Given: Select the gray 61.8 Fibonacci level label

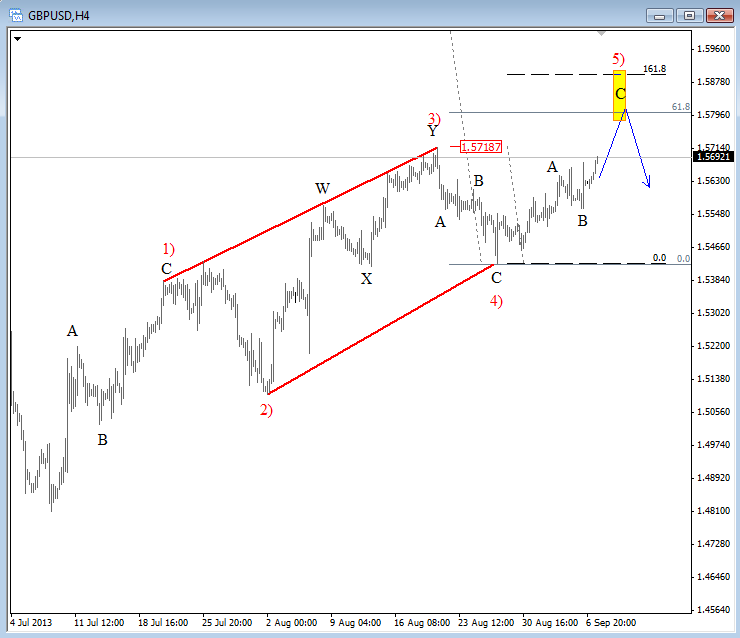Looking at the screenshot, I should (x=680, y=106).
